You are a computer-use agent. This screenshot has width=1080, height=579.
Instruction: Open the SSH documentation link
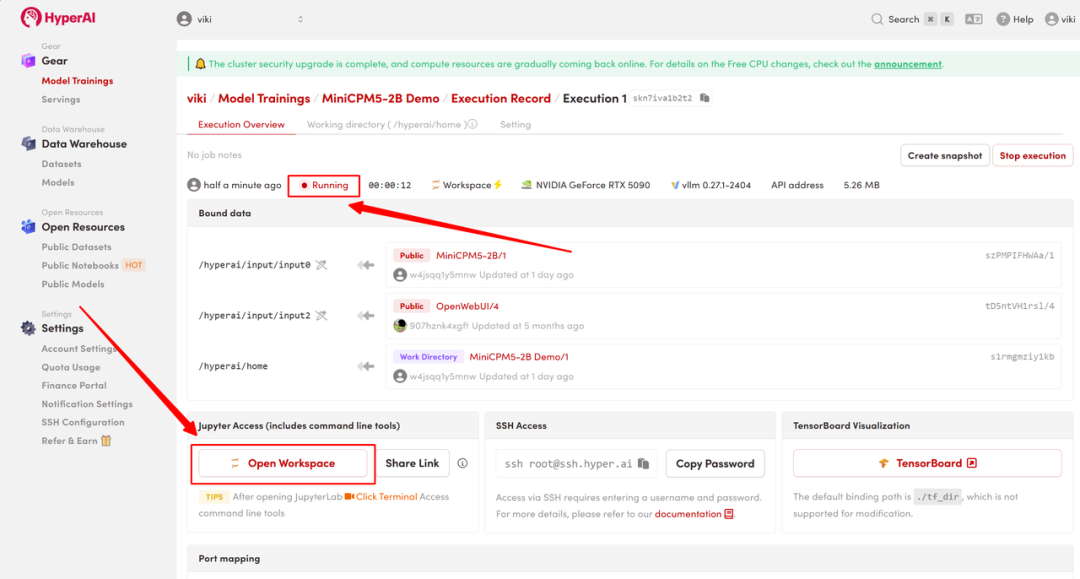[694, 514]
